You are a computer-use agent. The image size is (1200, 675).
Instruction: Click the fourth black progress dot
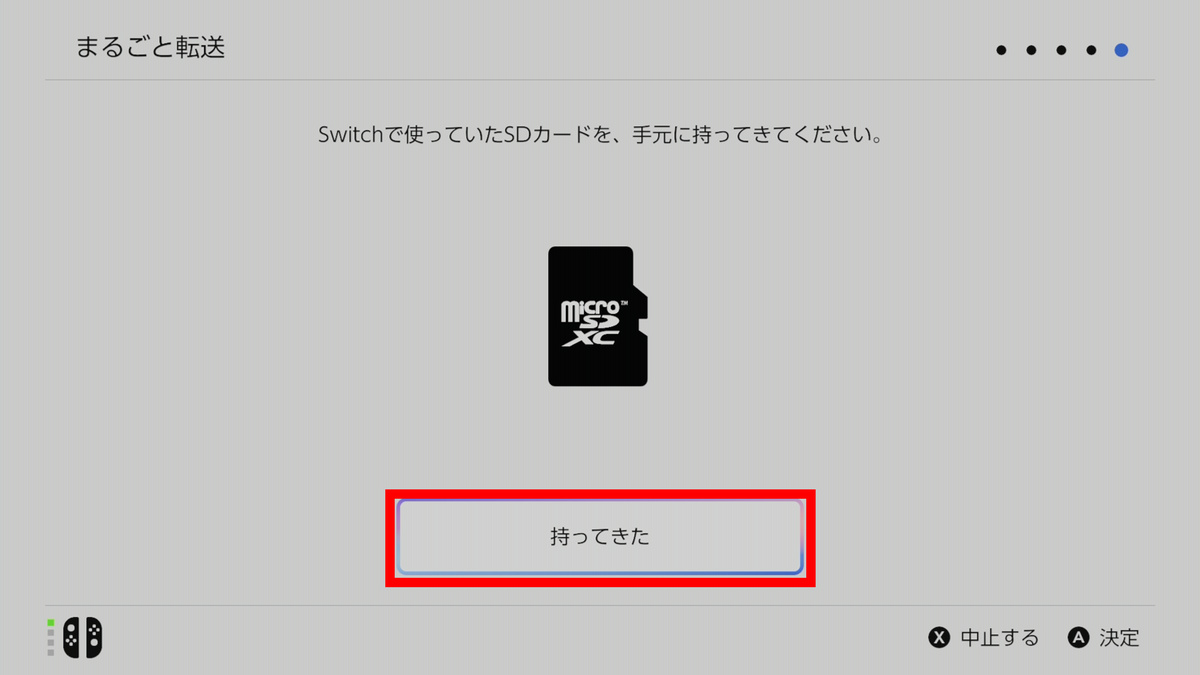tap(1091, 50)
